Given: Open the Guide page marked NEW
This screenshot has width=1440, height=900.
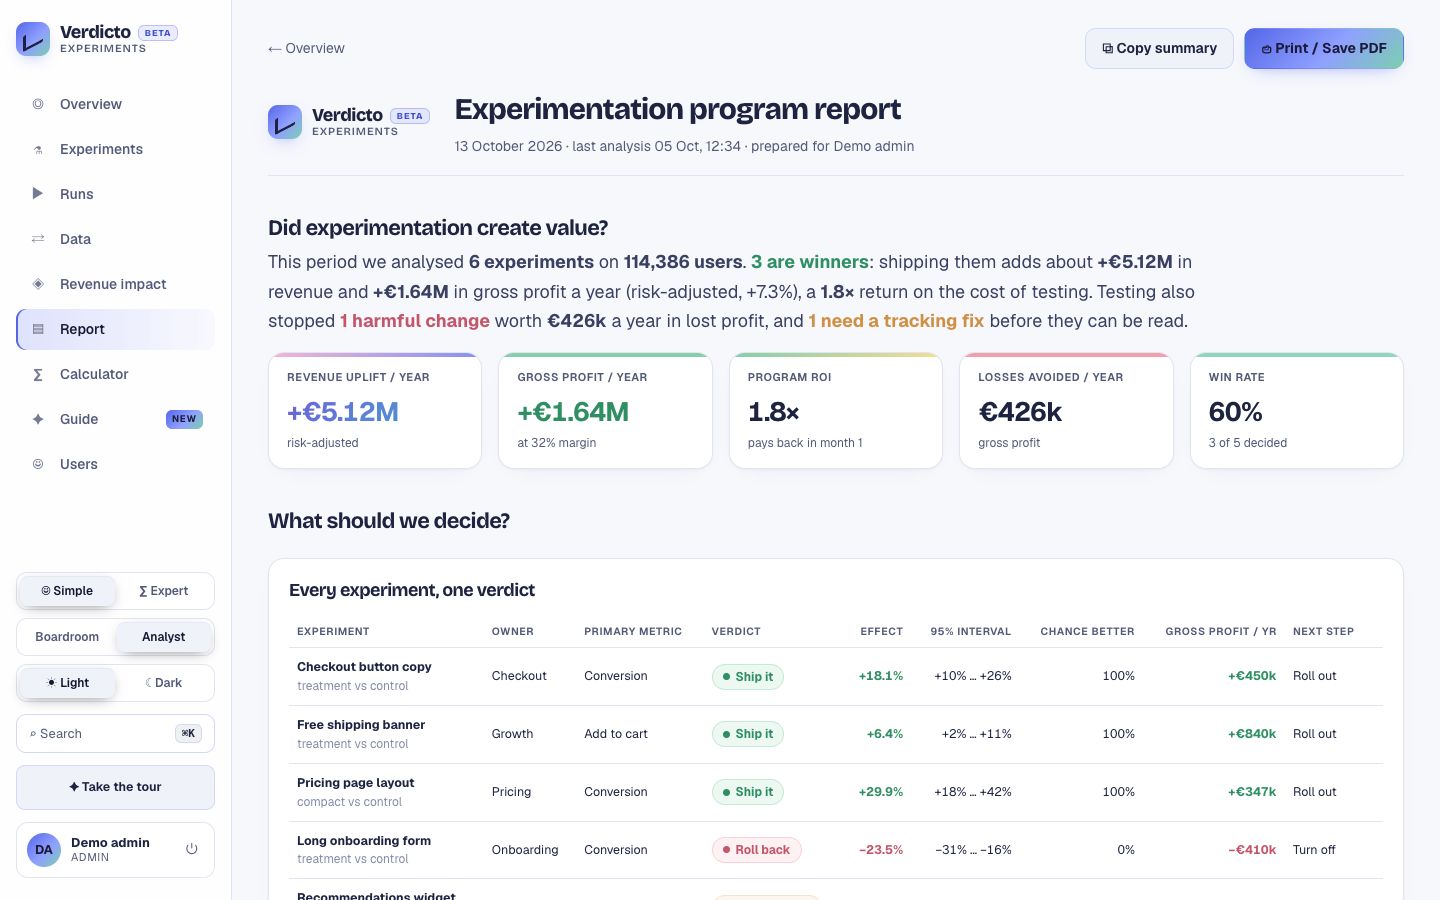Looking at the screenshot, I should point(115,419).
